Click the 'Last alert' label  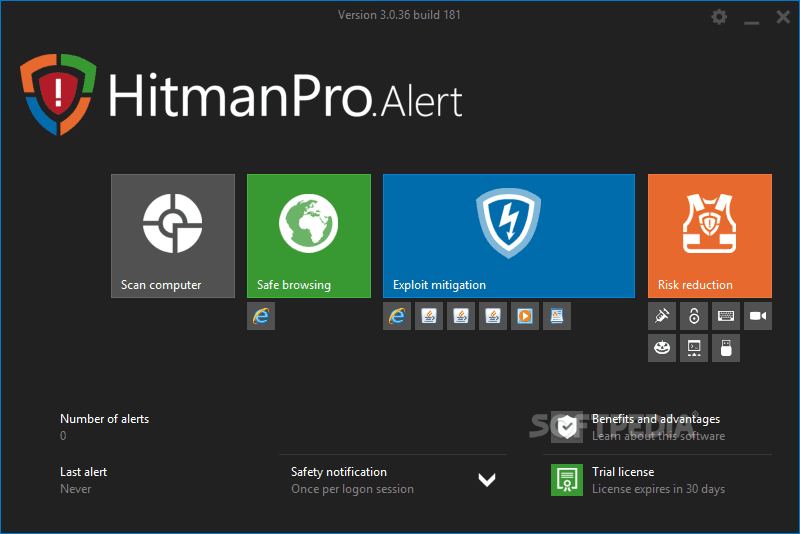[84, 472]
